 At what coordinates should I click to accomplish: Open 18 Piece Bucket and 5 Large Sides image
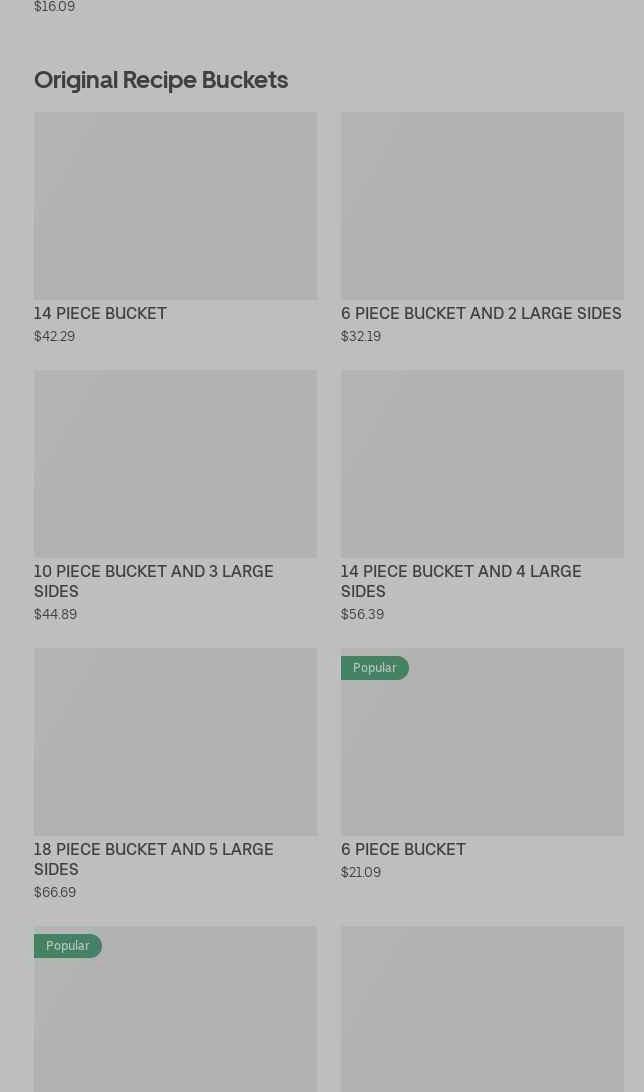(x=175, y=742)
